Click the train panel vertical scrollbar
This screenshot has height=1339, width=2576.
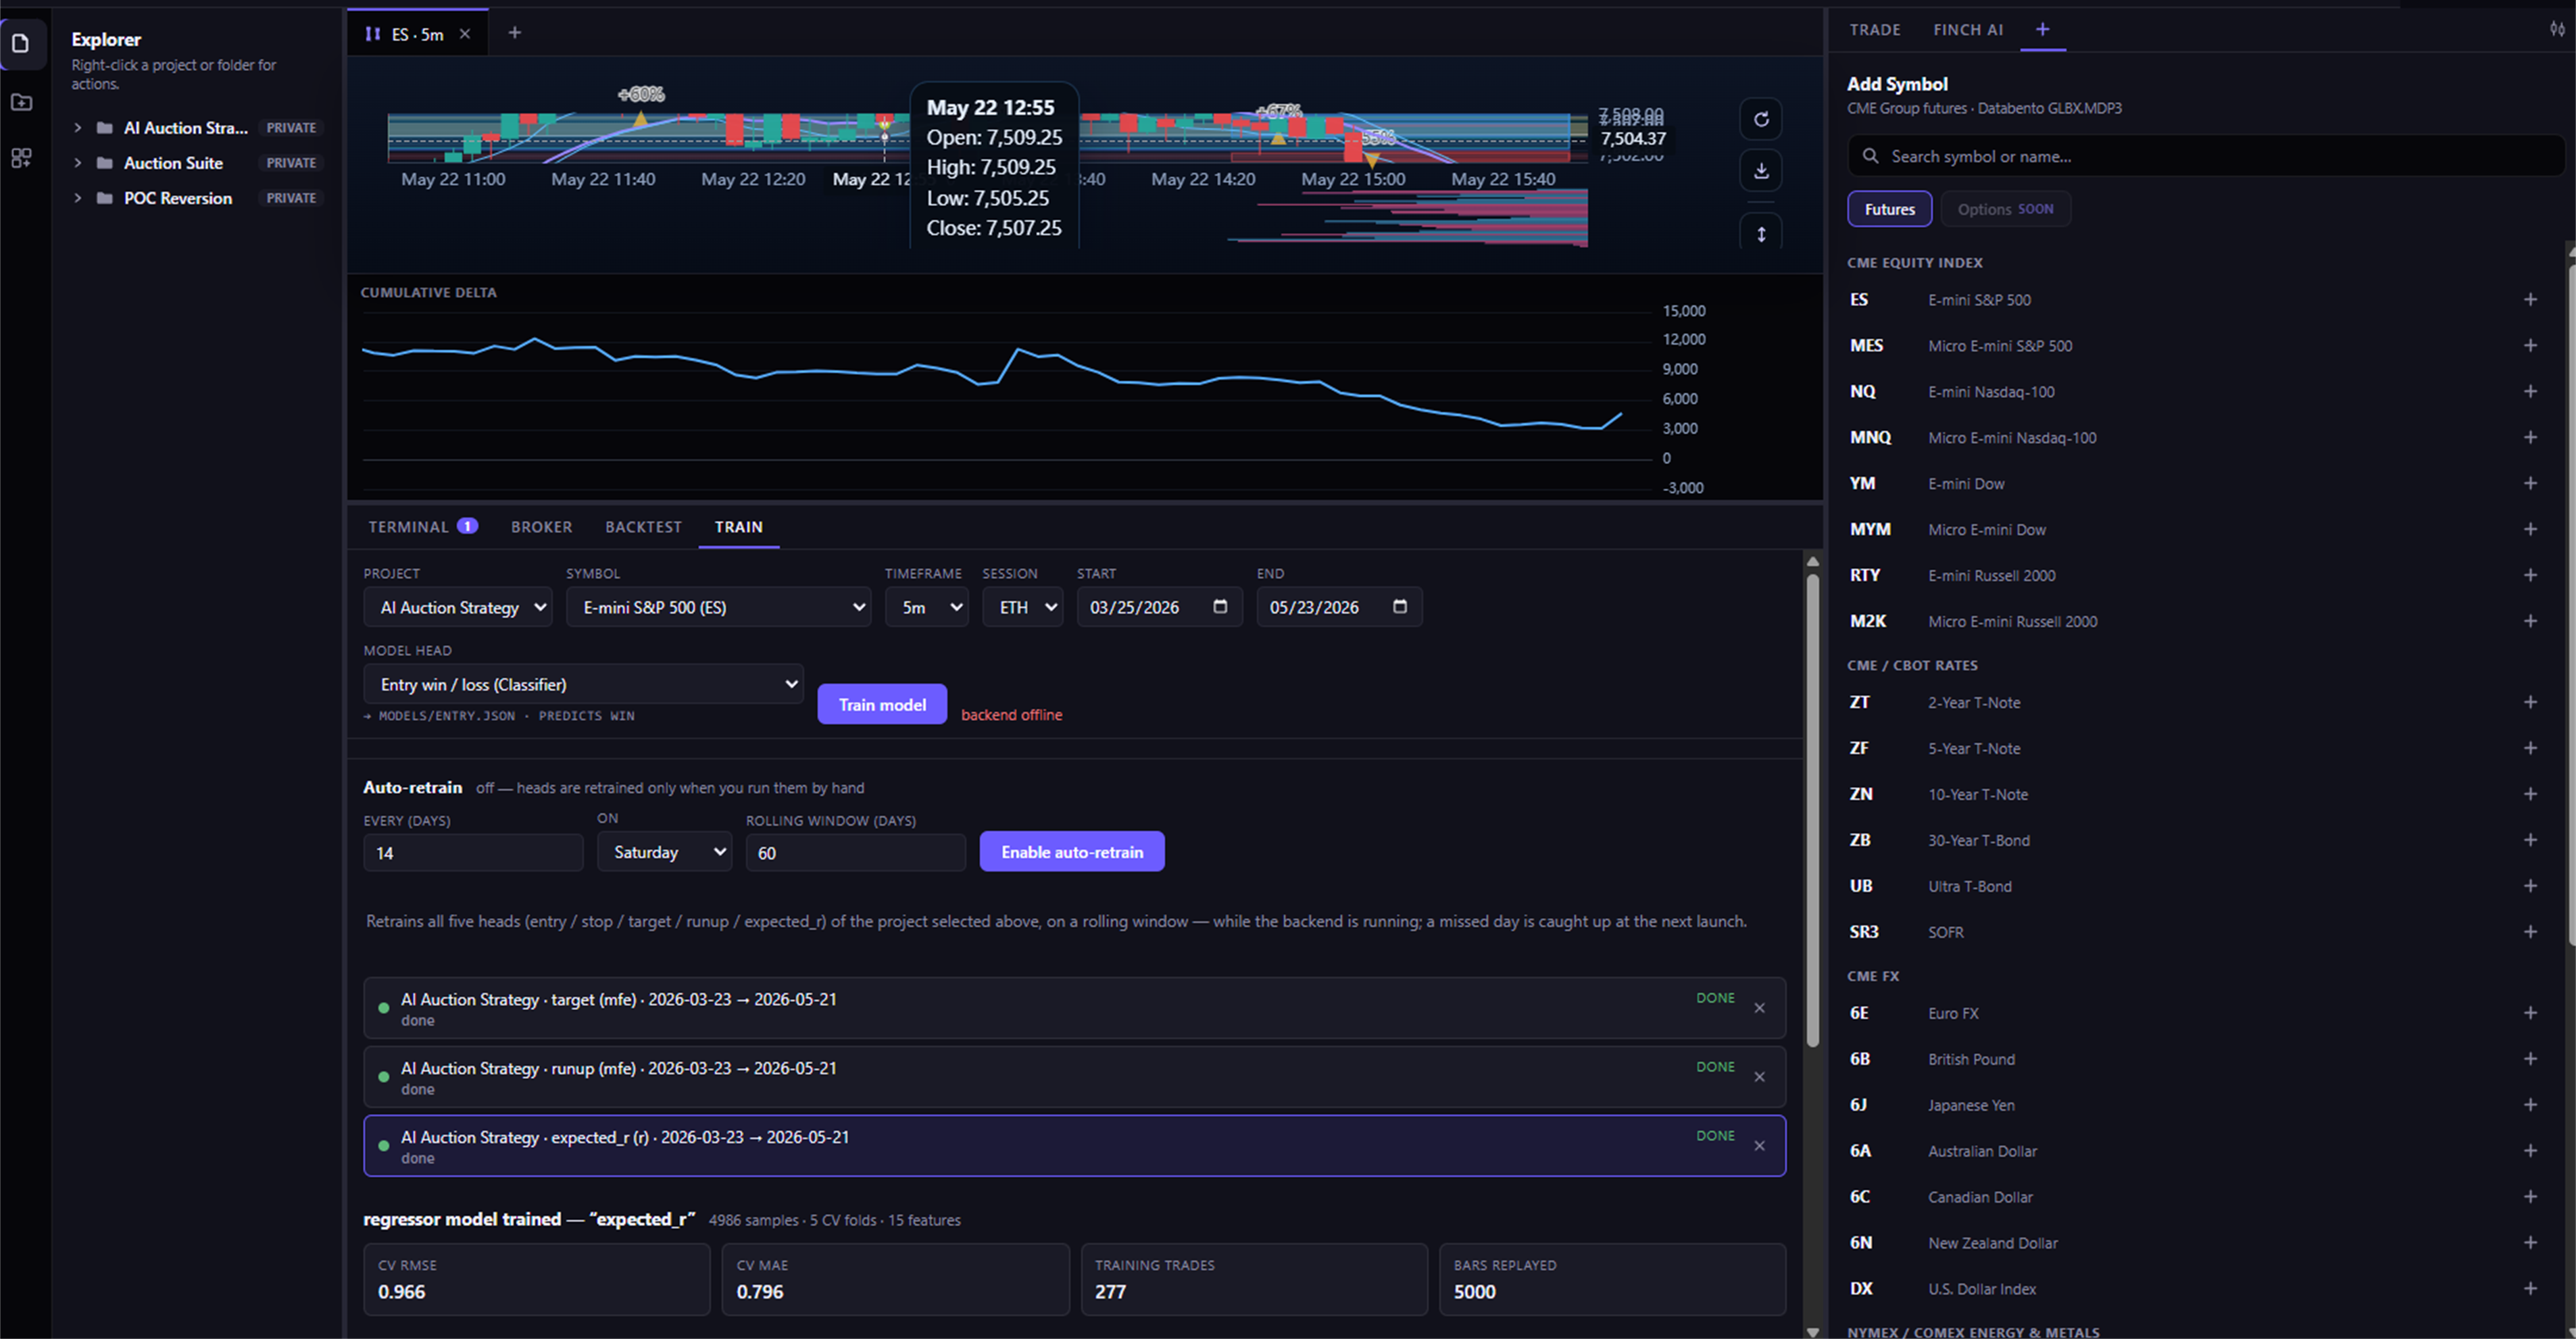coord(1812,810)
